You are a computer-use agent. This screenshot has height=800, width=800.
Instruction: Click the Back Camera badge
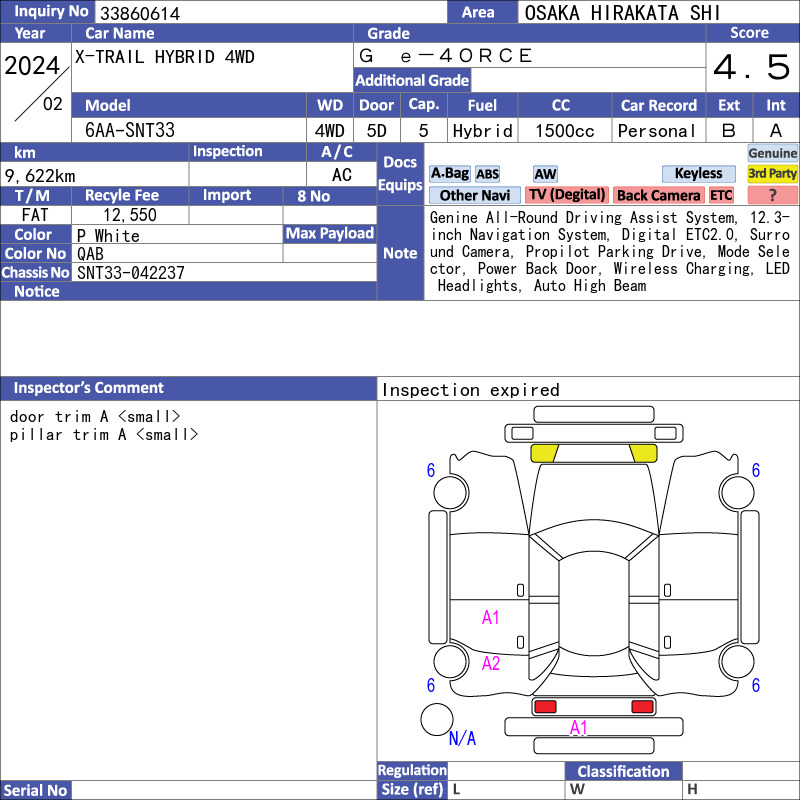658,195
